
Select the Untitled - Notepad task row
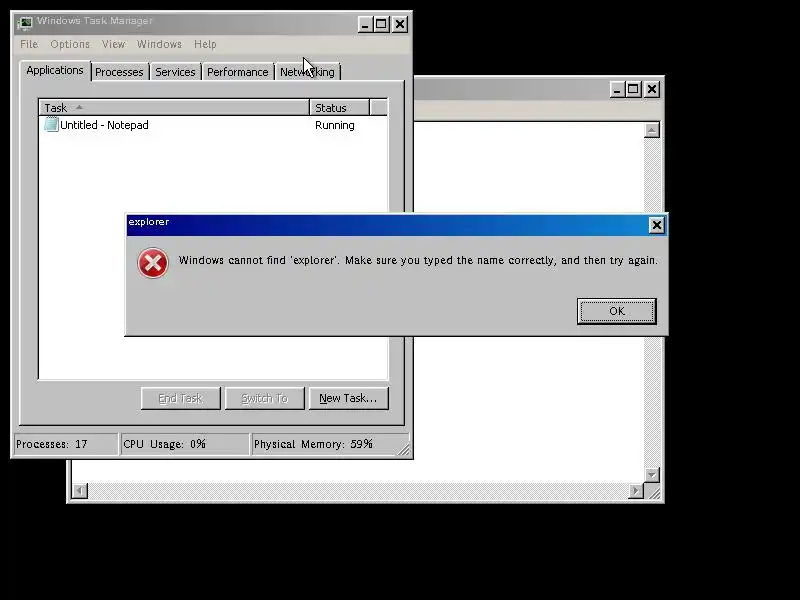[213, 125]
